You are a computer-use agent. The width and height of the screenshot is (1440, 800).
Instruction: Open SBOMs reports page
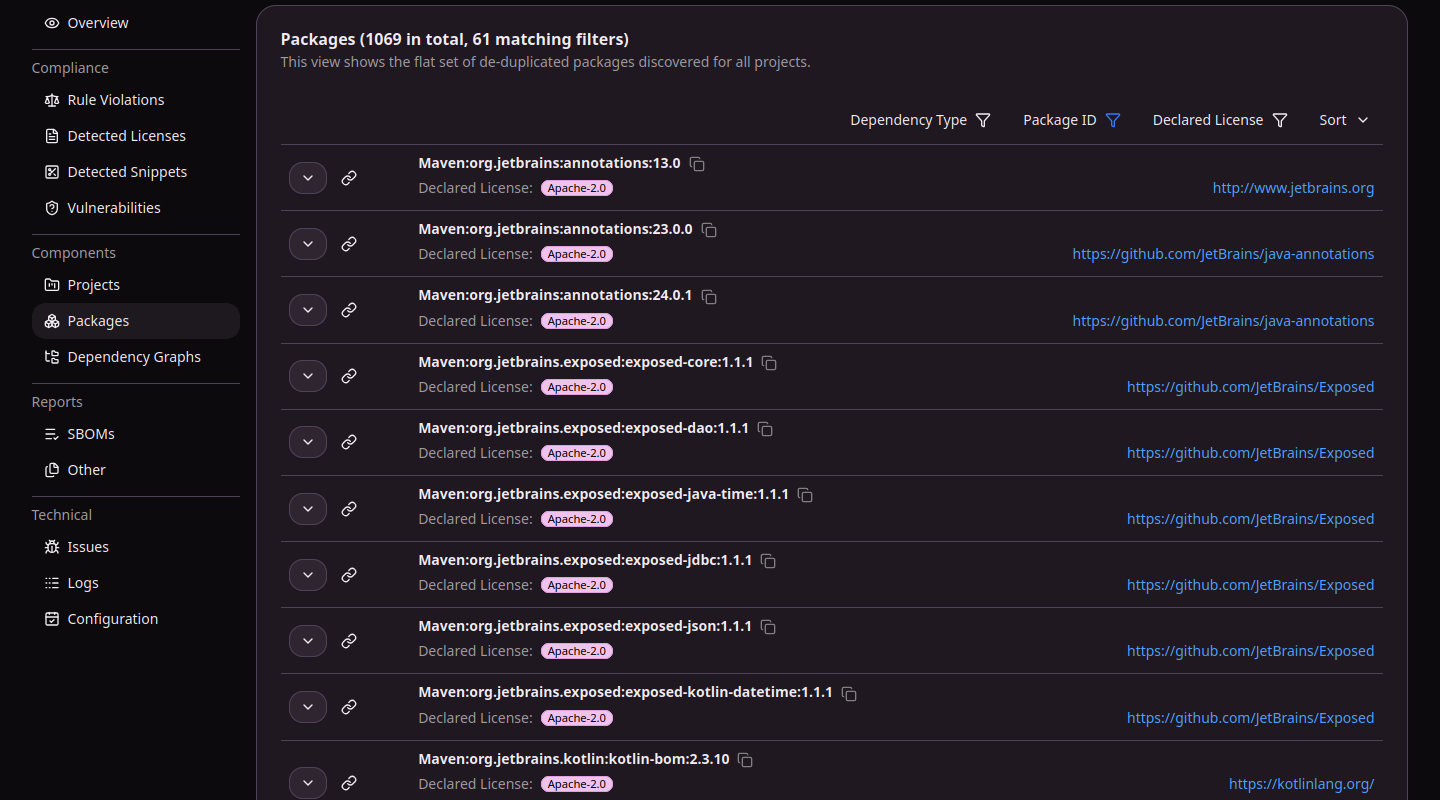point(136,434)
